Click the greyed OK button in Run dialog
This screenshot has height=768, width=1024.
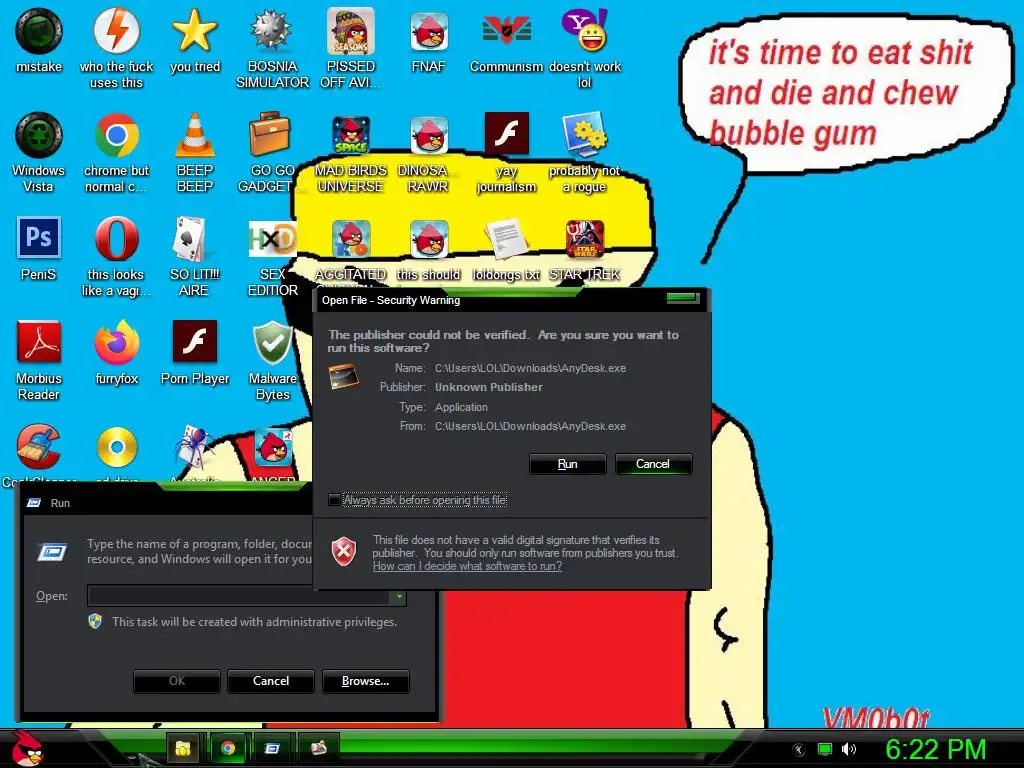177,680
